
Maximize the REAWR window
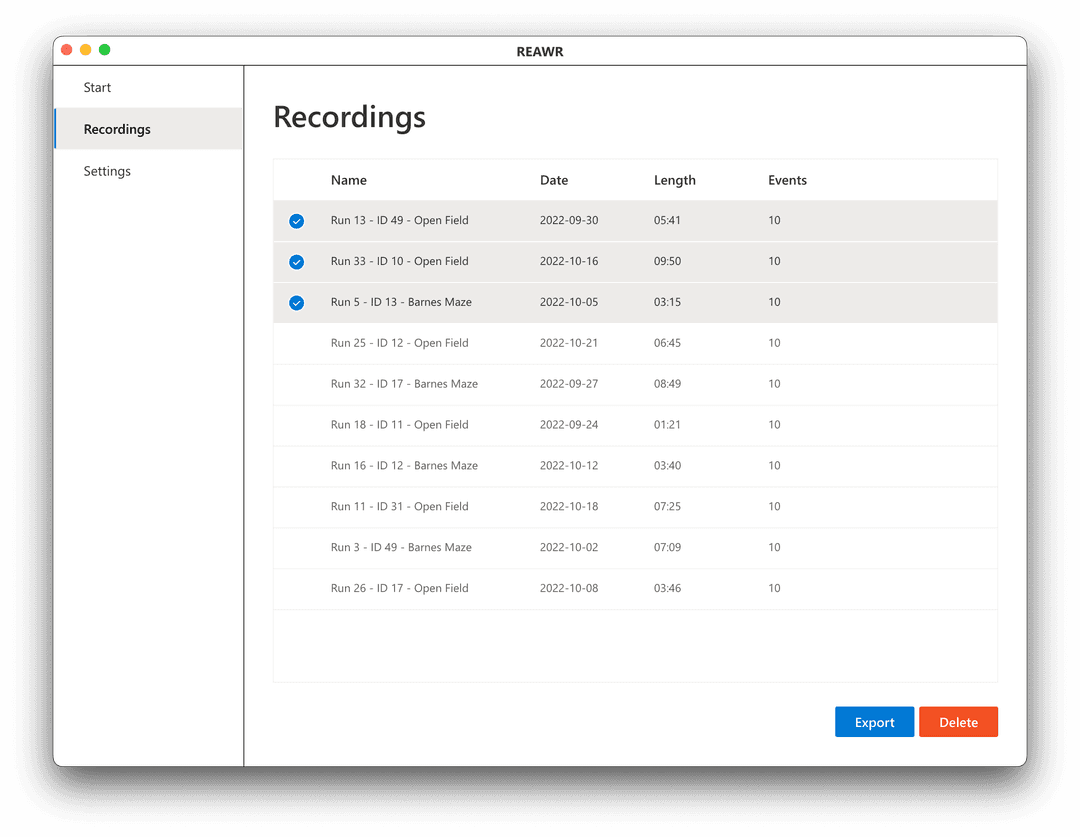[104, 49]
